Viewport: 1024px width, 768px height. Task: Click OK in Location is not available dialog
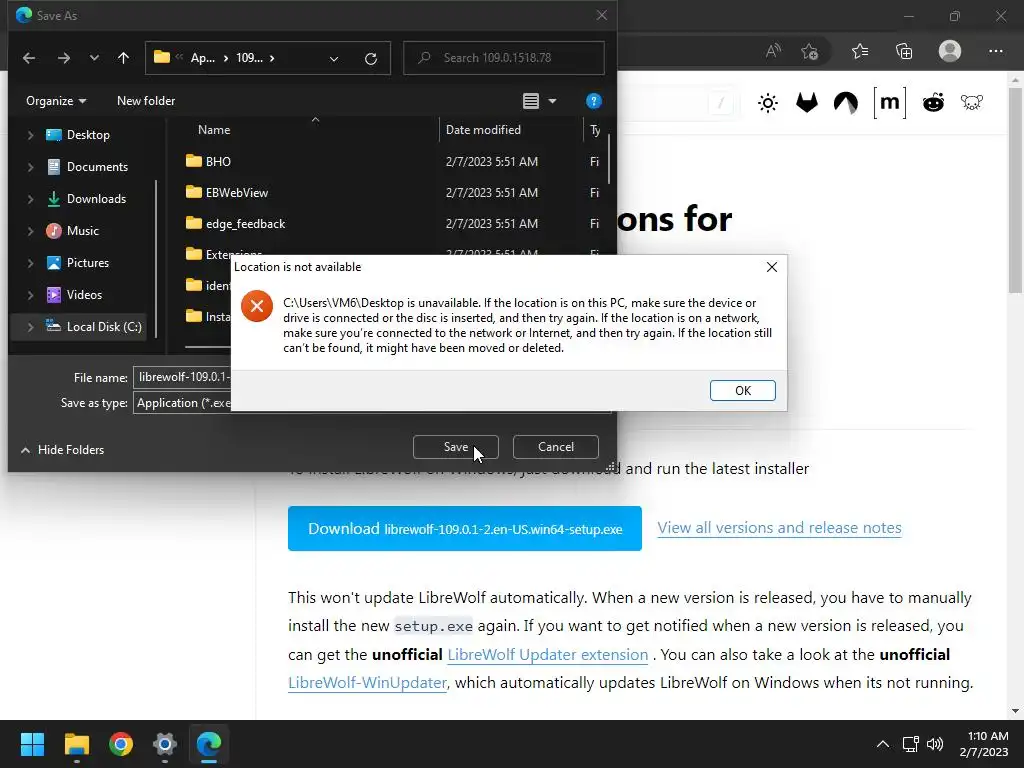pos(743,391)
